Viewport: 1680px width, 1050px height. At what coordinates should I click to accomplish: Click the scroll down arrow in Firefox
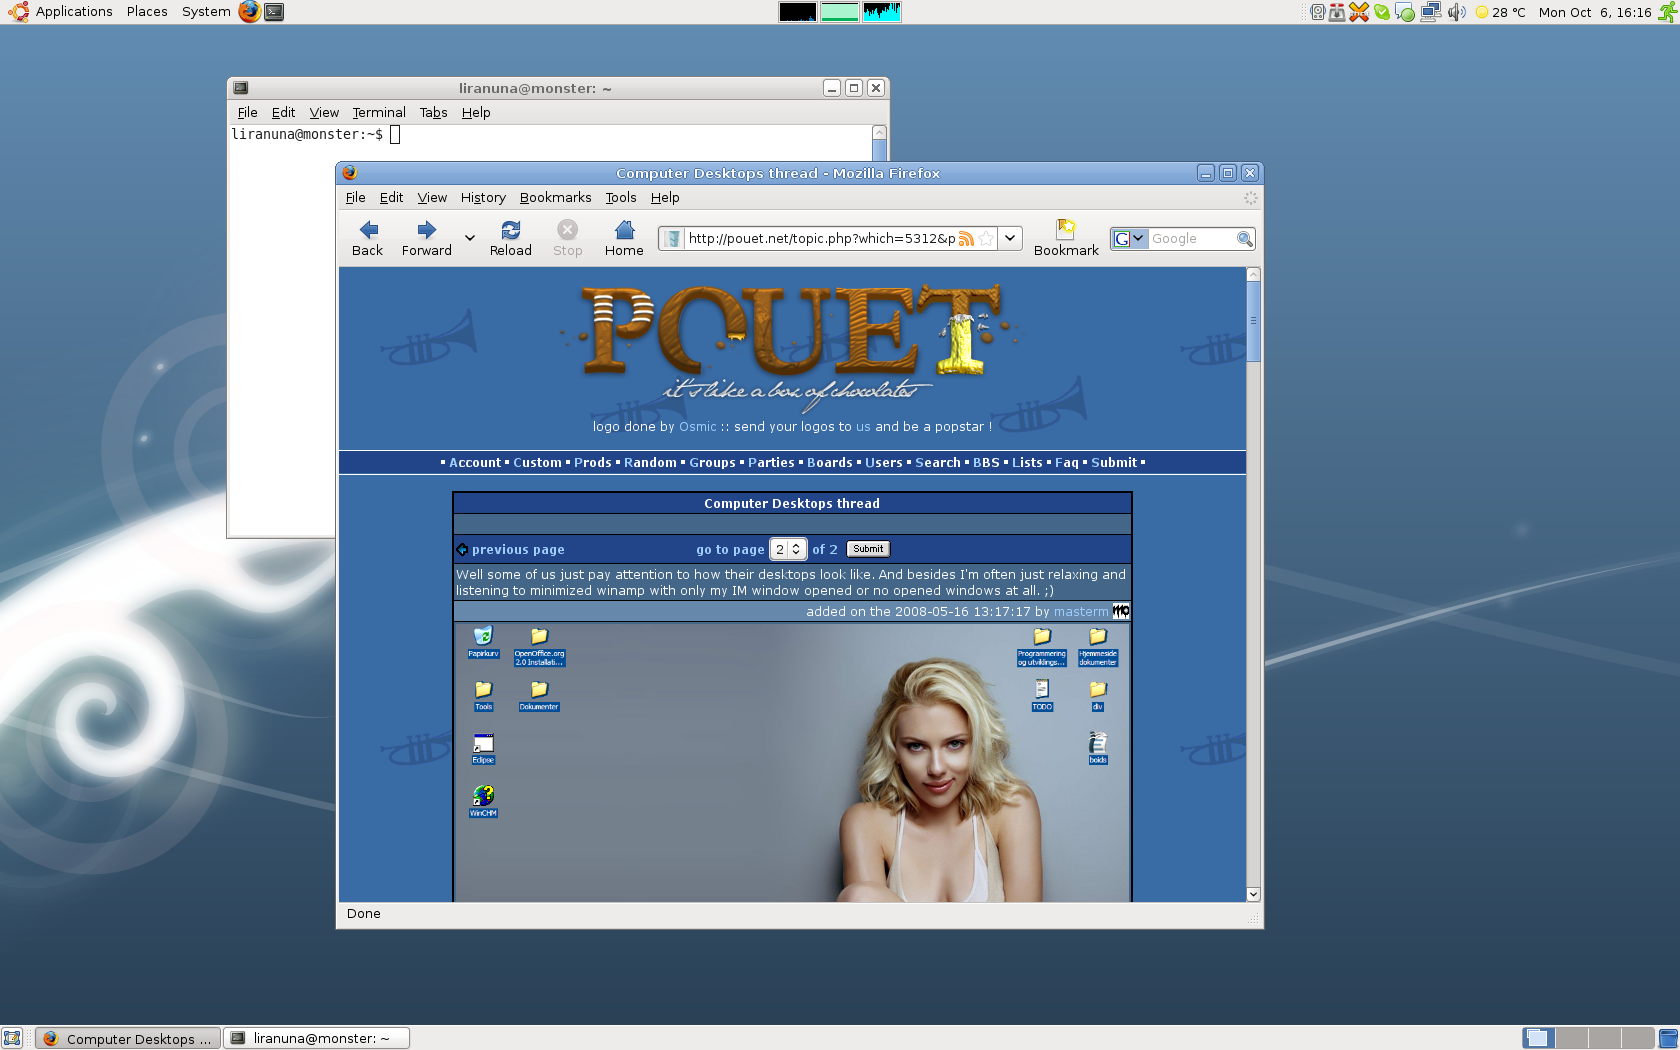1253,894
